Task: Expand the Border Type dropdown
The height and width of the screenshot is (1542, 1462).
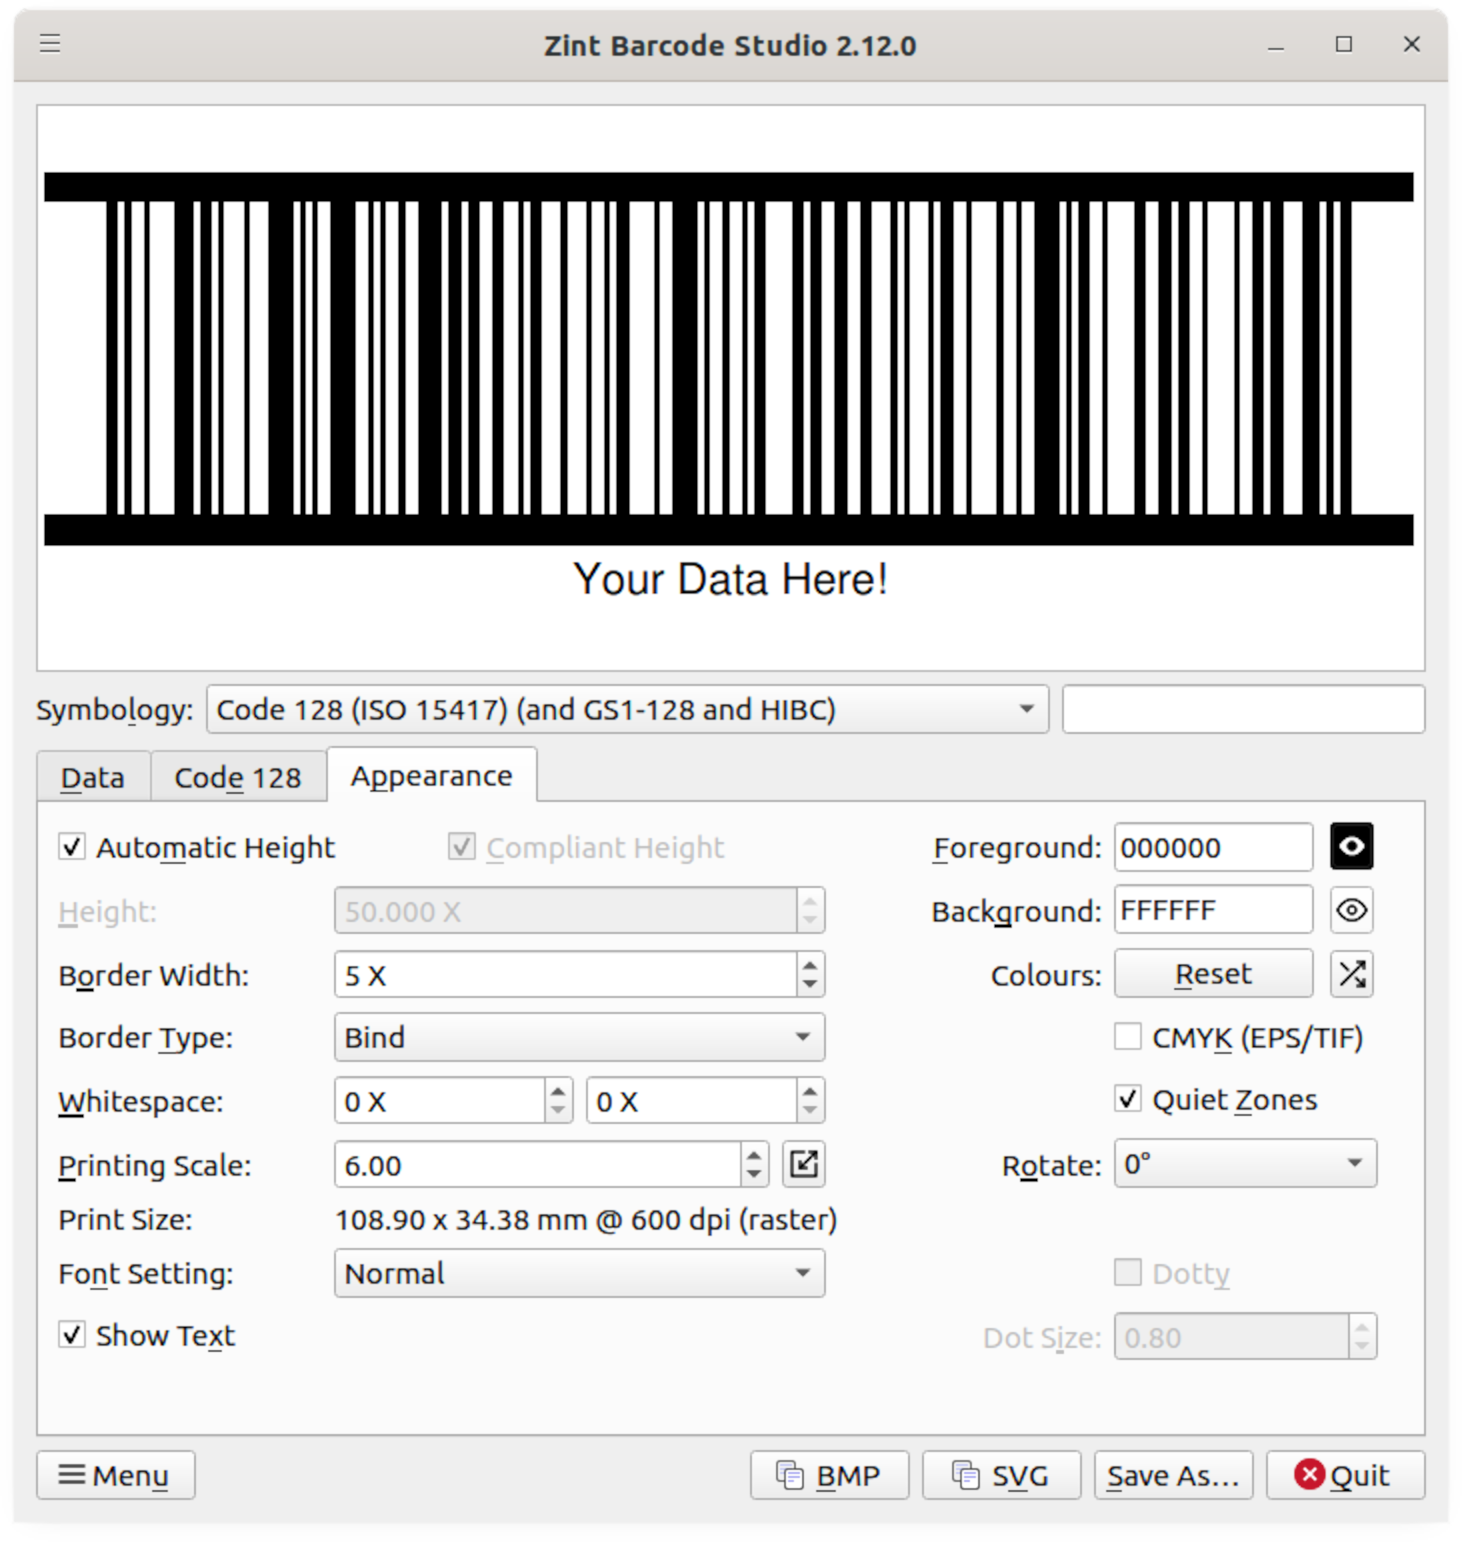Action: click(579, 1038)
